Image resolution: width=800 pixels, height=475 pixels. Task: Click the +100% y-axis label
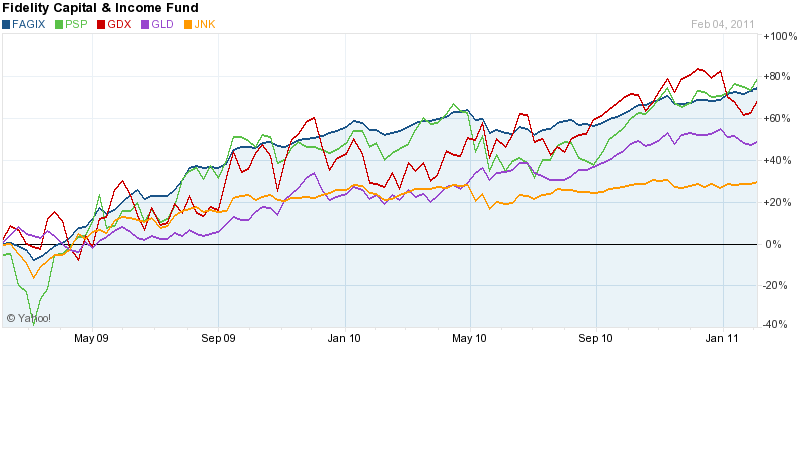[x=780, y=36]
